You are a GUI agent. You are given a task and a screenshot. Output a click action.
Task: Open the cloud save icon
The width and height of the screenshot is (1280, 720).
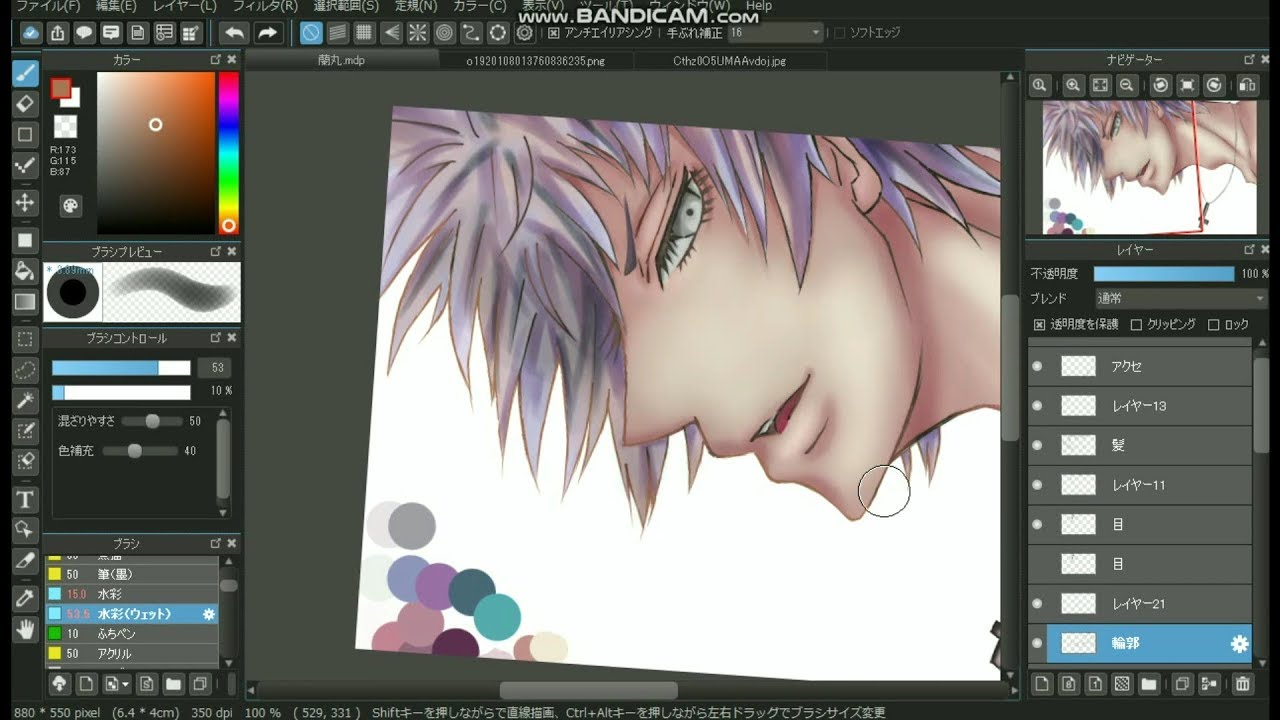(x=31, y=33)
